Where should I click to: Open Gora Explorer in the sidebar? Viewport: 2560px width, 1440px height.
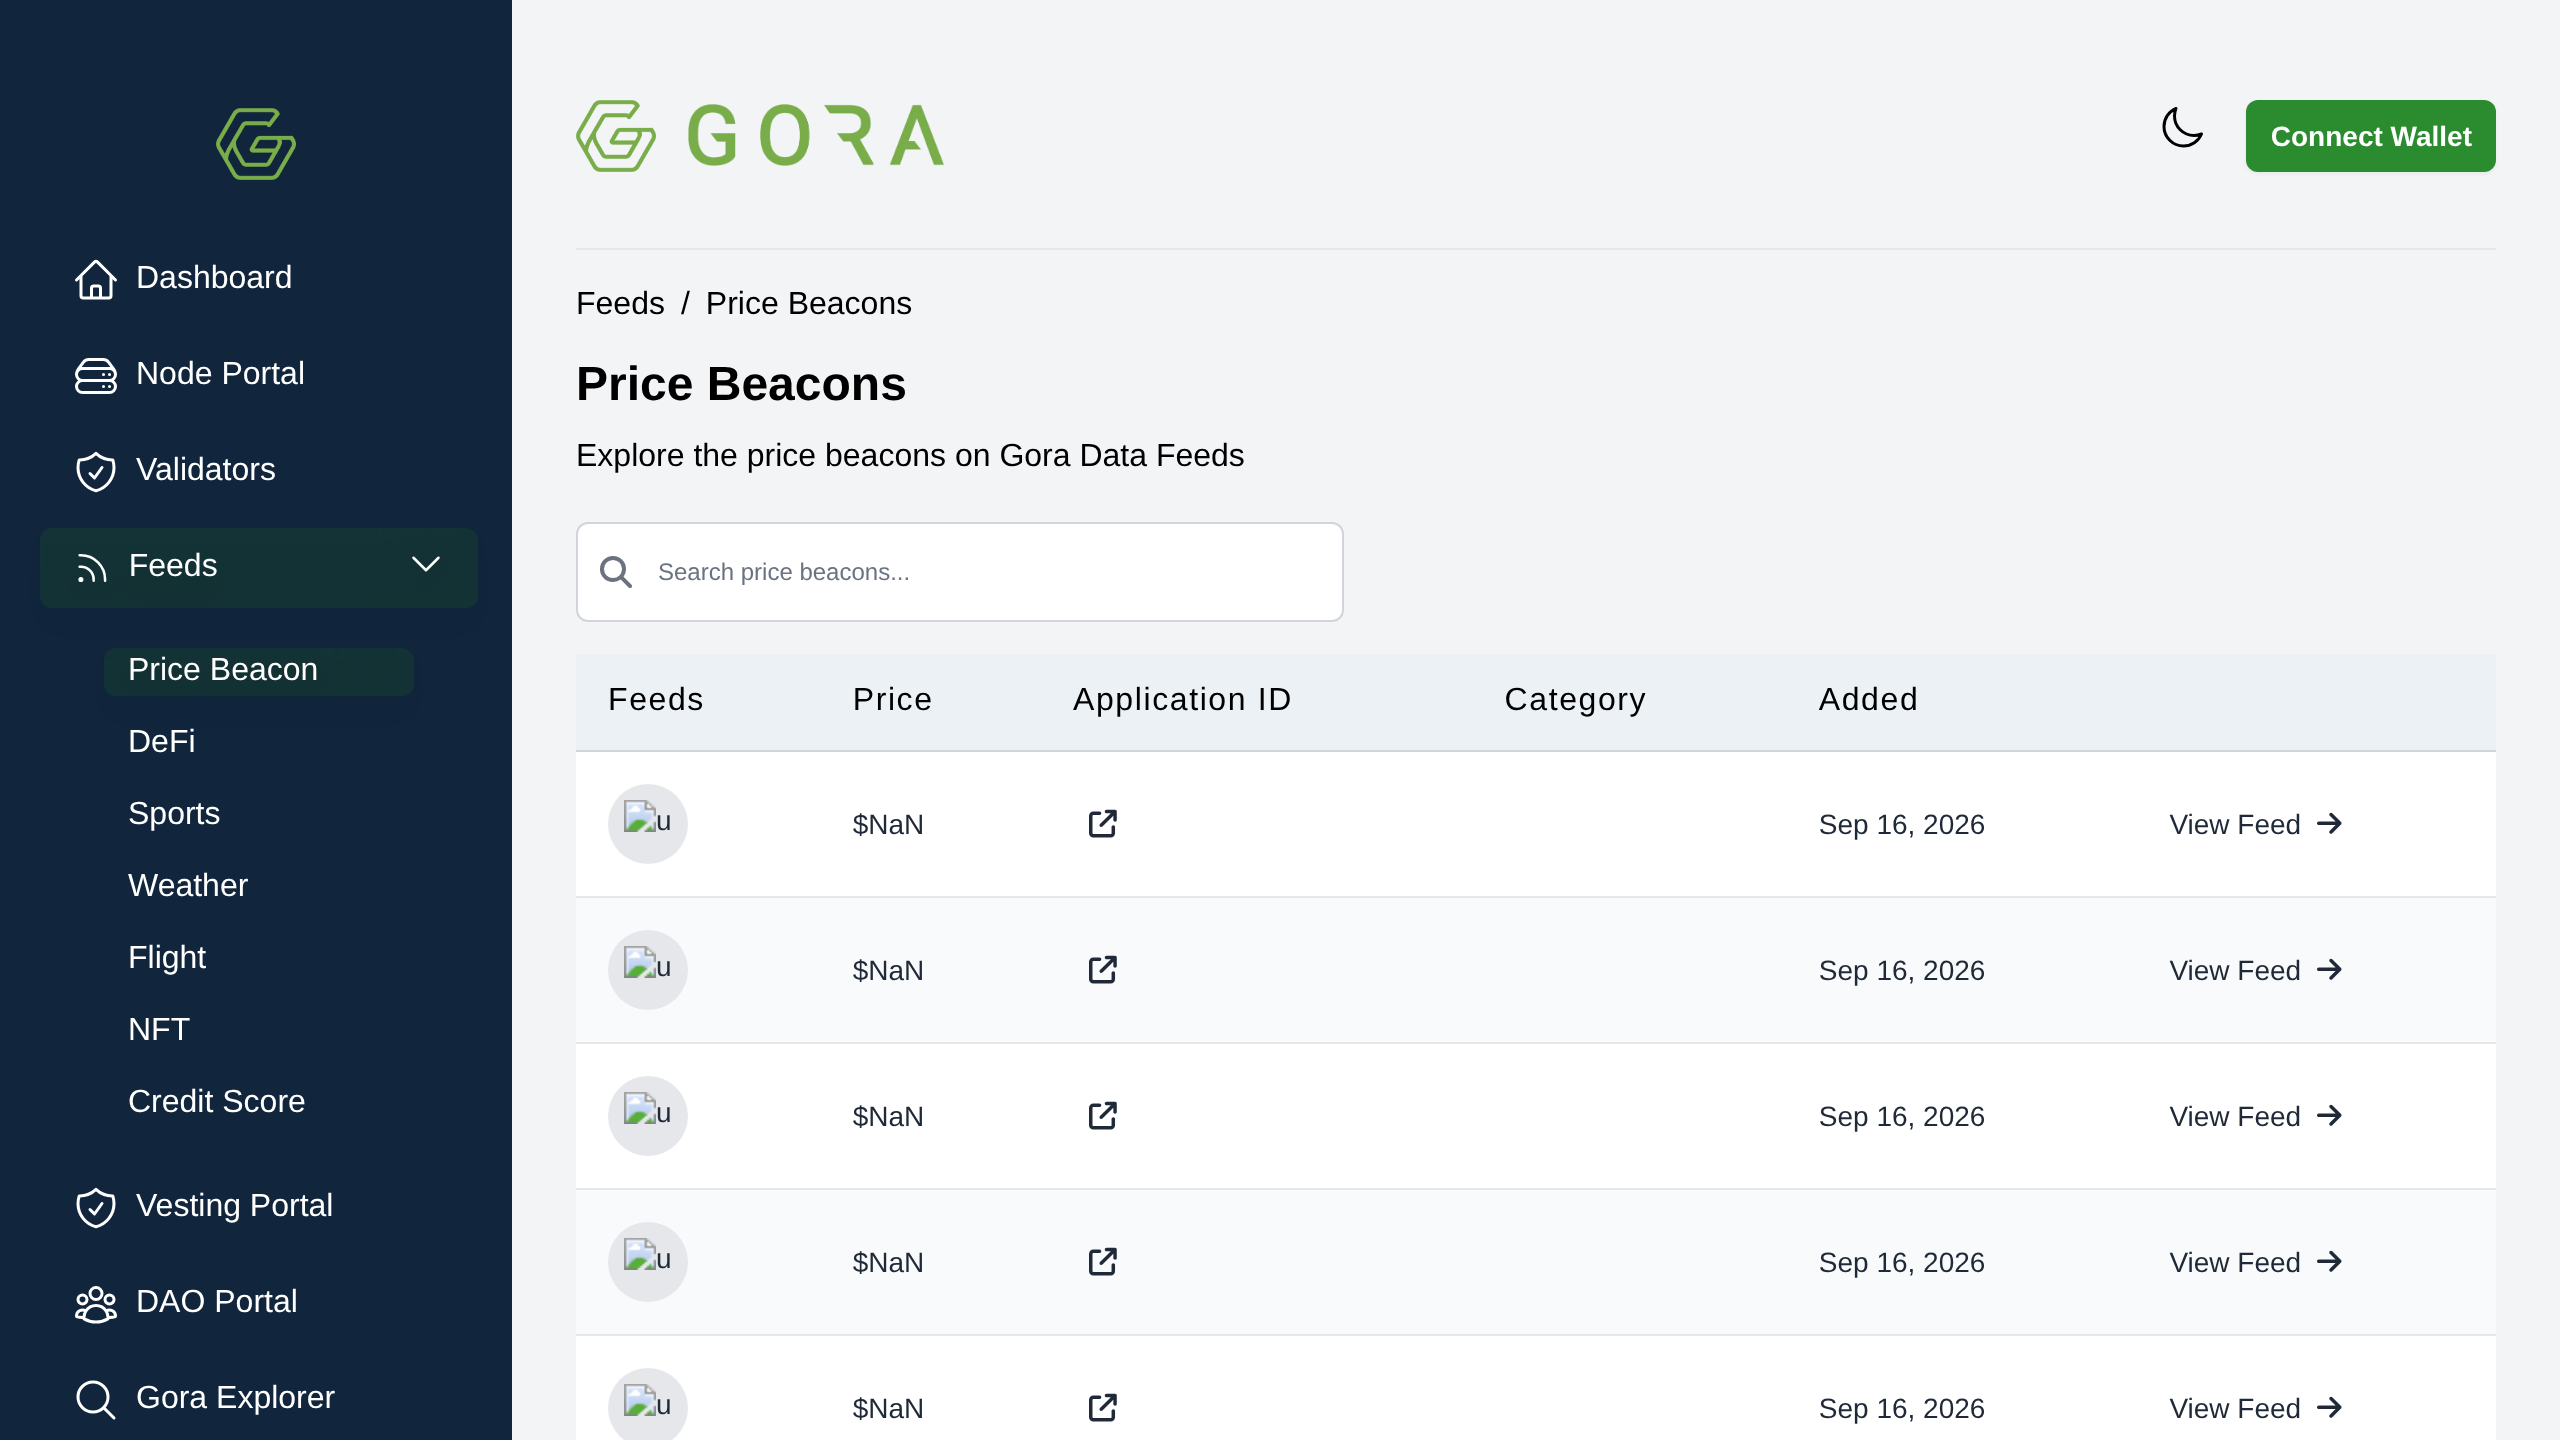click(235, 1397)
